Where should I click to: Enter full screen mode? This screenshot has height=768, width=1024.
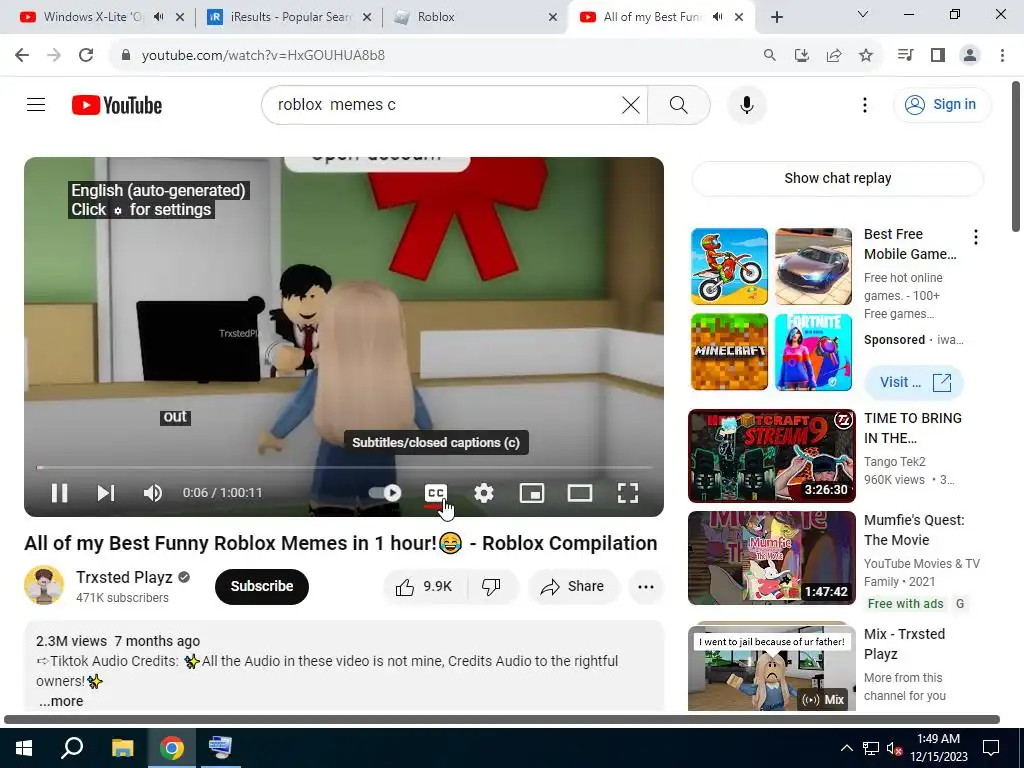[x=628, y=493]
